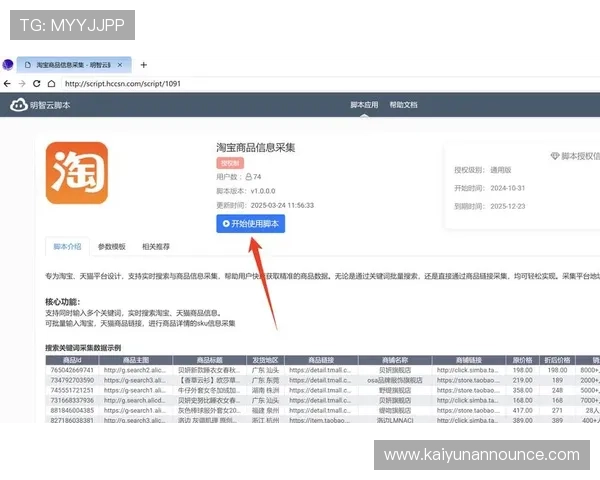Click the 商品主图 column header
The image size is (600, 480).
tap(136, 360)
